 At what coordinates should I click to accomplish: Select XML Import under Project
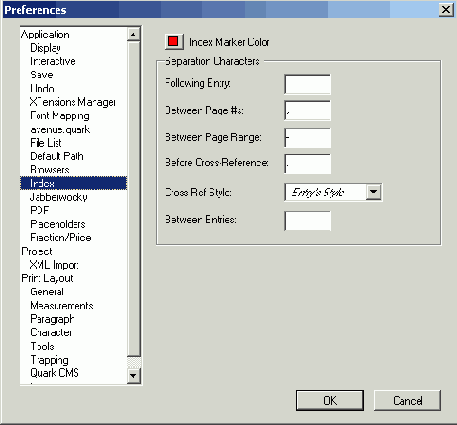click(x=54, y=265)
